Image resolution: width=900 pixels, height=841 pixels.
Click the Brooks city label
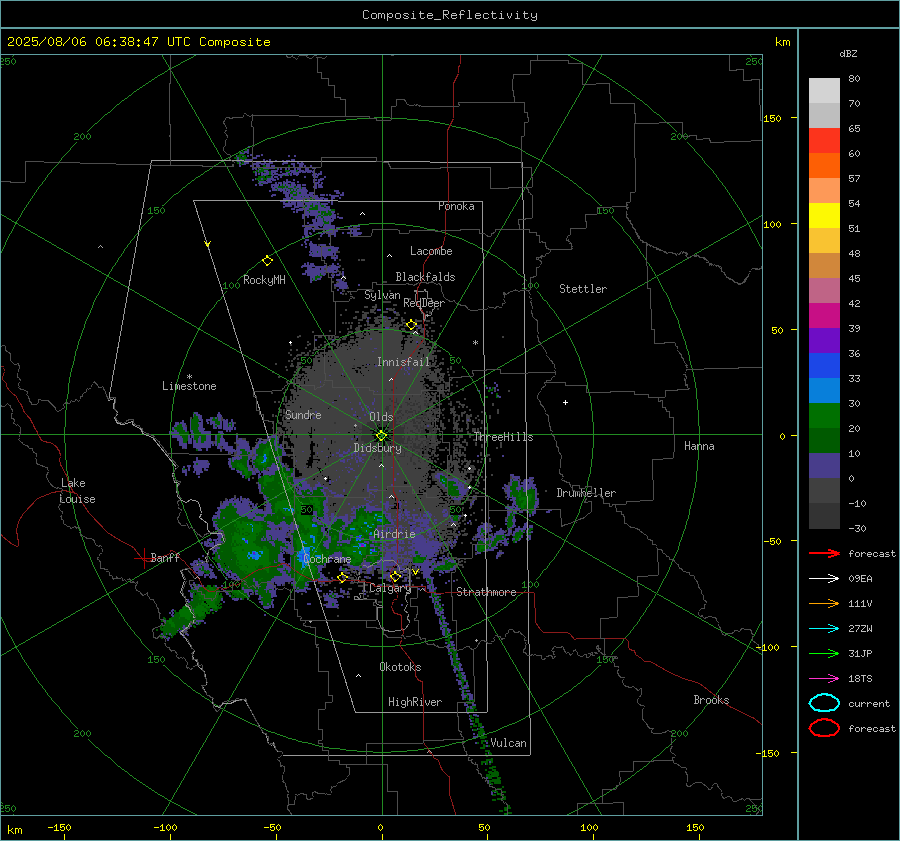click(711, 699)
